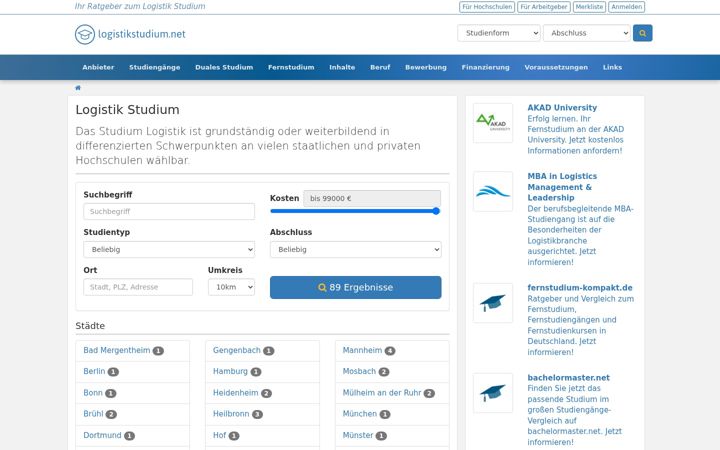This screenshot has width=720, height=450.
Task: Open MBA in Logistics Management & Leadership link
Action: coord(562,187)
